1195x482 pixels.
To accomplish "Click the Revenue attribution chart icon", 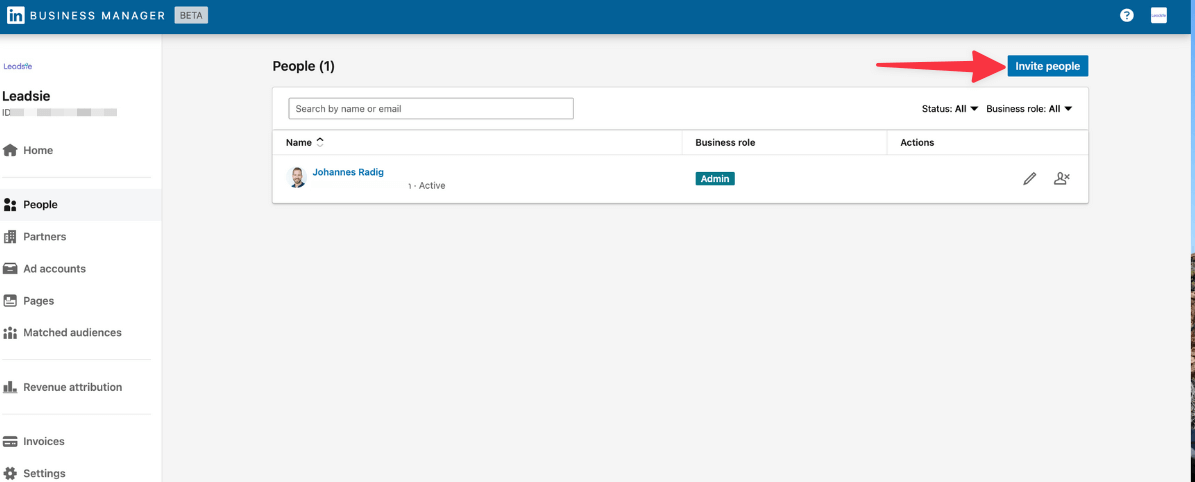I will [10, 387].
